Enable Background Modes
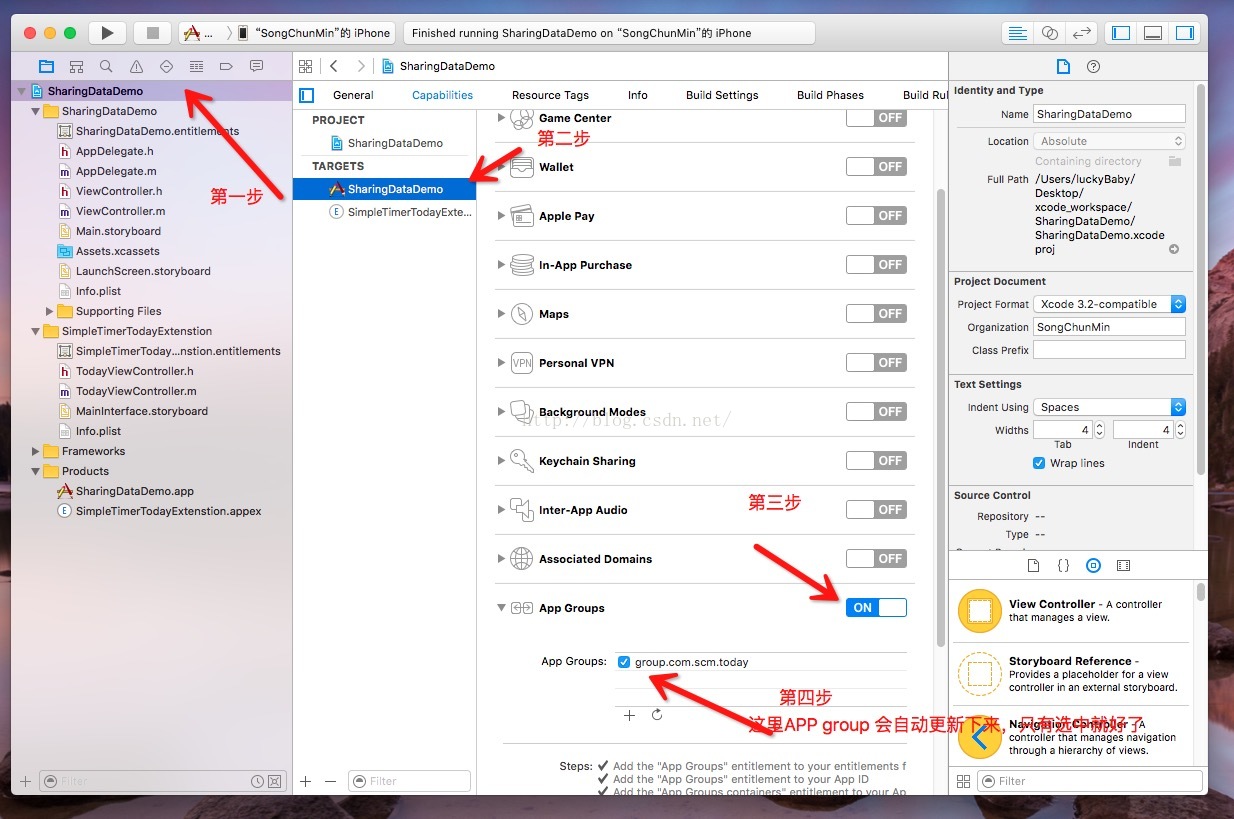The image size is (1234, 819). click(x=876, y=411)
